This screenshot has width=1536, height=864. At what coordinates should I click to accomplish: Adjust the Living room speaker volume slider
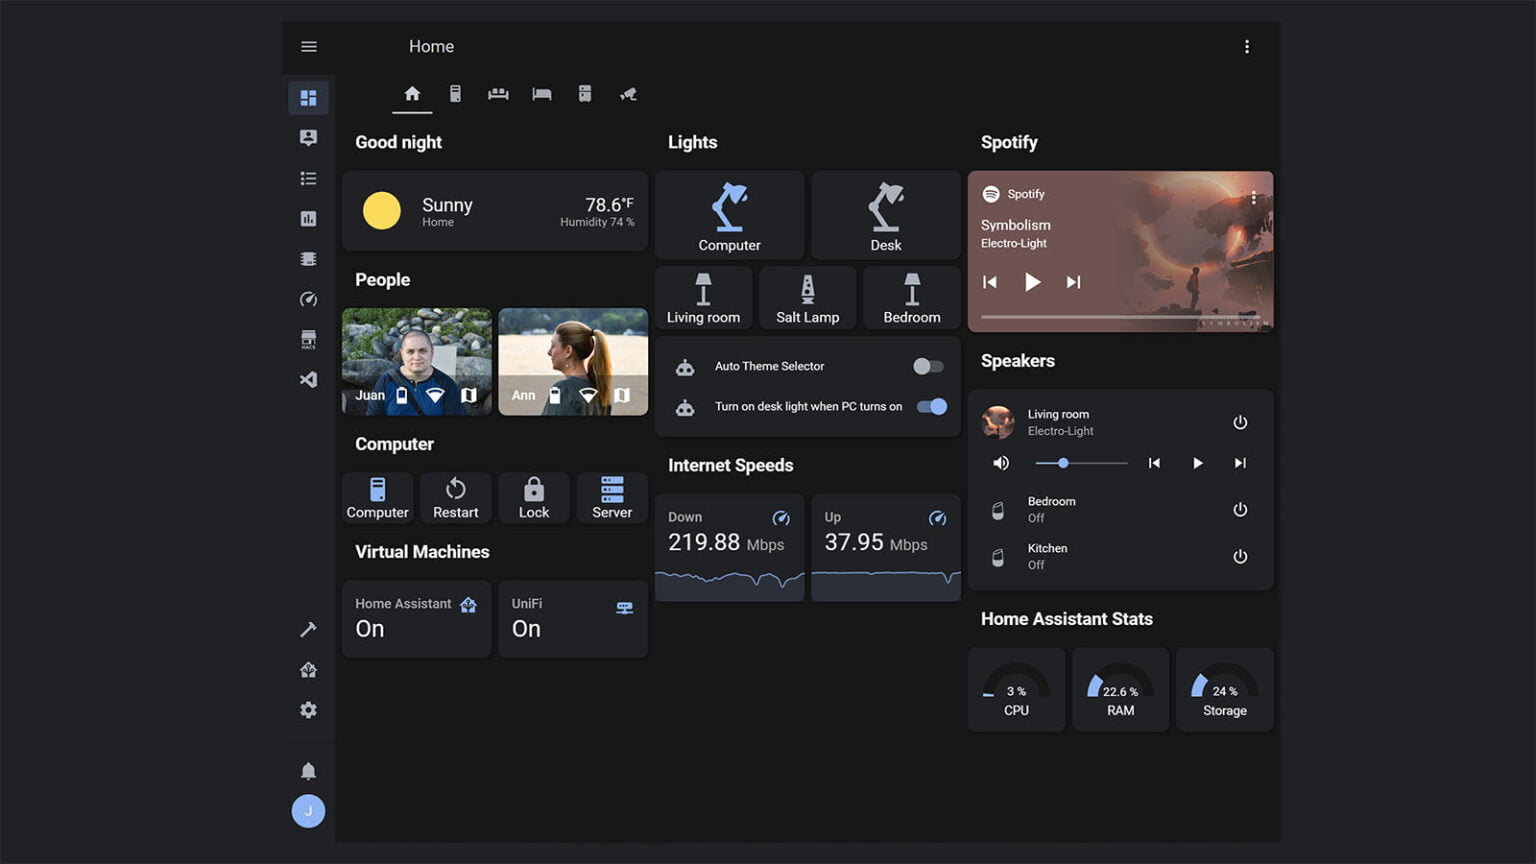[x=1062, y=463]
